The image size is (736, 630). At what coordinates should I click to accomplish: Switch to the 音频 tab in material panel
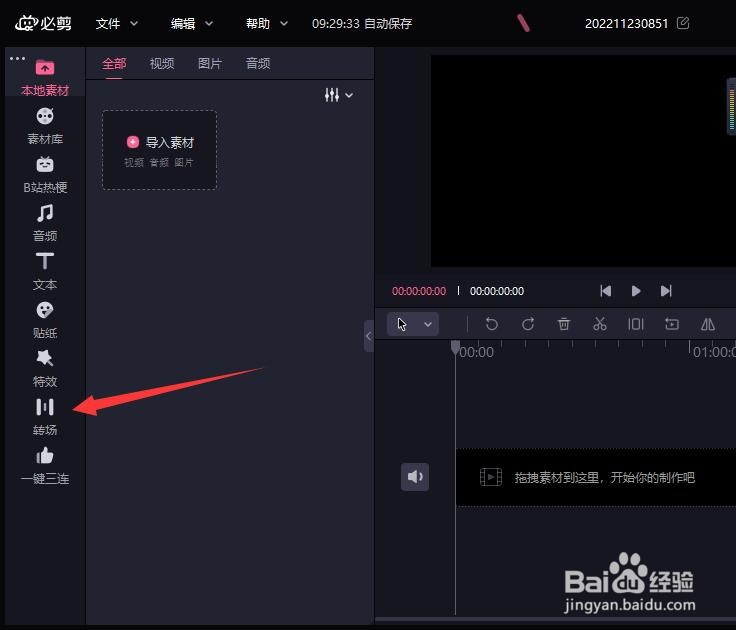click(258, 63)
